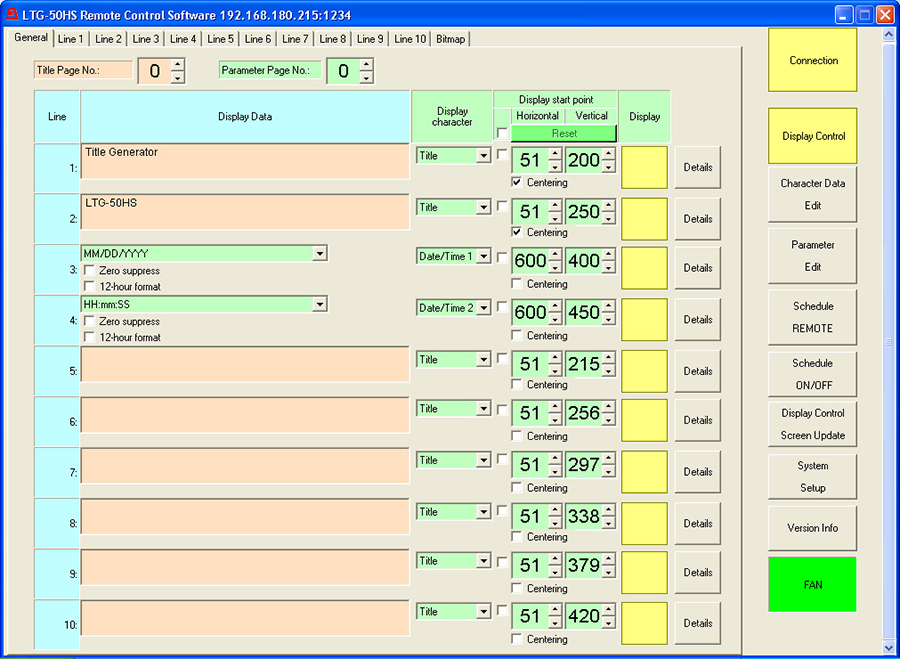Open Details for Line 2

point(697,219)
